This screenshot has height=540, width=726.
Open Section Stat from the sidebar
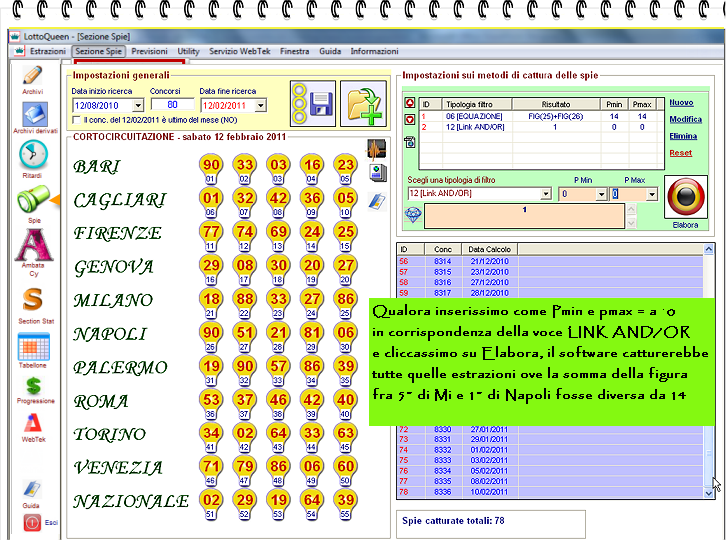(33, 300)
